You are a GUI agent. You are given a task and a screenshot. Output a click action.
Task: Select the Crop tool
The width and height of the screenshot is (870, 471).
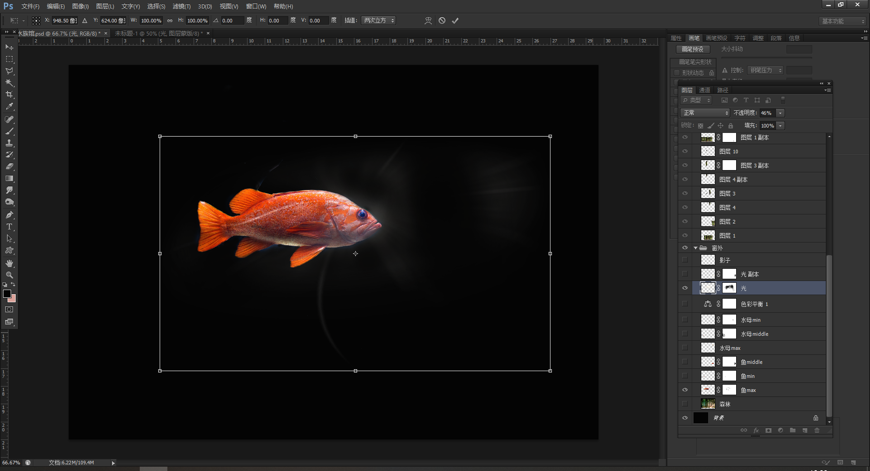tap(9, 95)
